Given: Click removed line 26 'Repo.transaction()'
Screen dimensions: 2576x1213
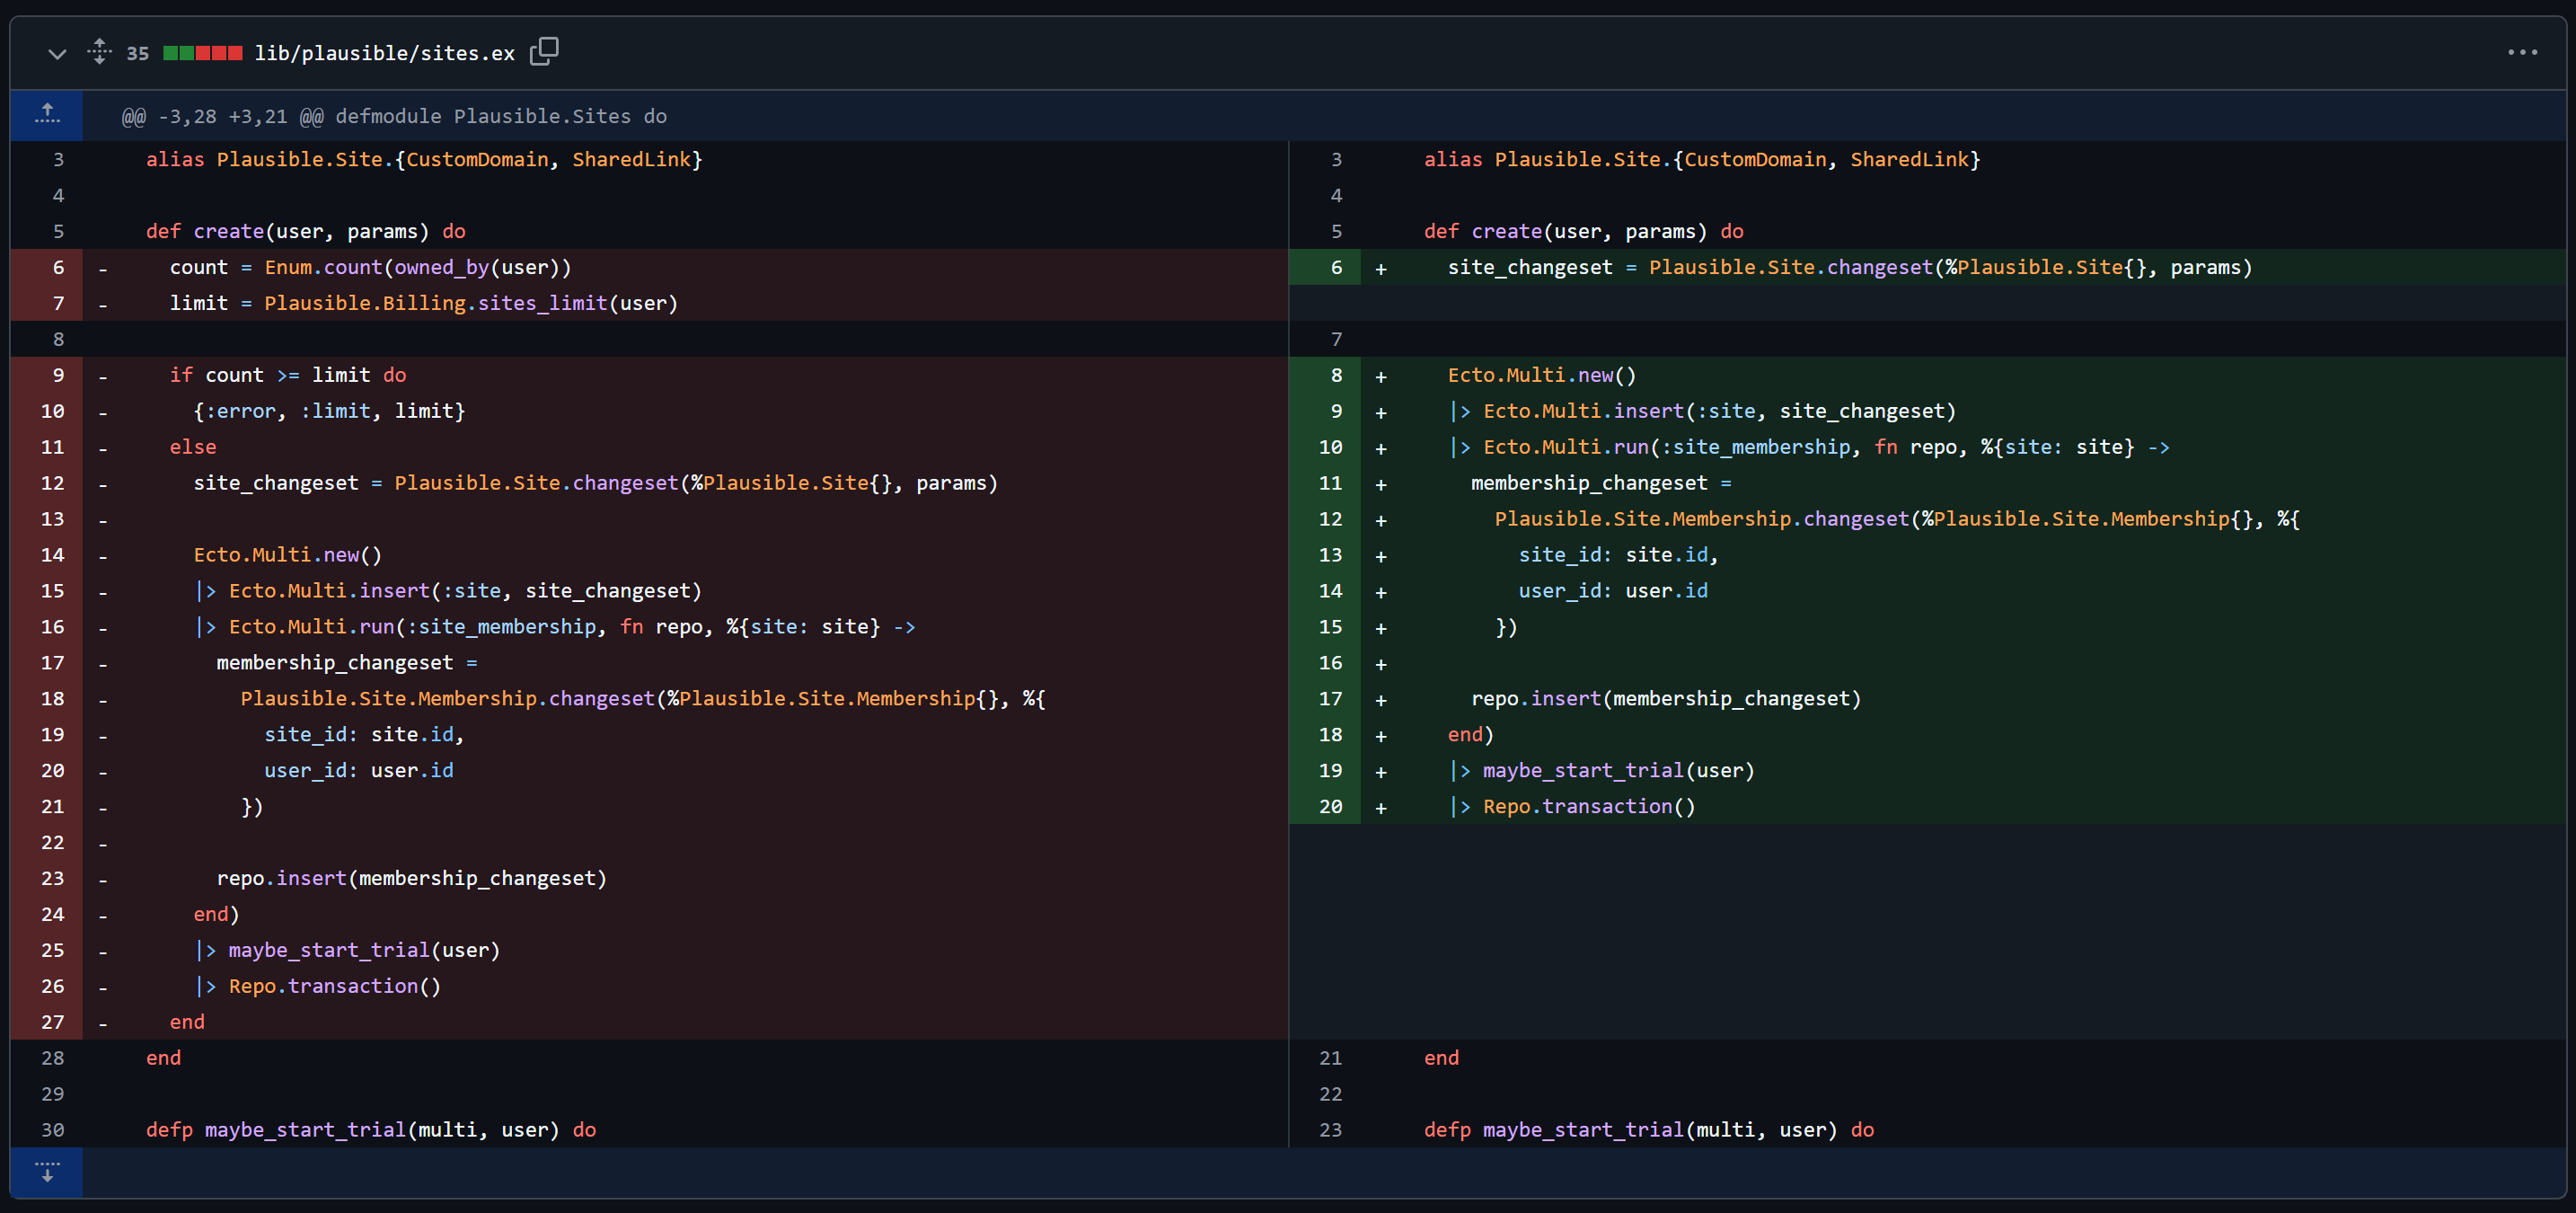Looking at the screenshot, I should click(x=318, y=986).
